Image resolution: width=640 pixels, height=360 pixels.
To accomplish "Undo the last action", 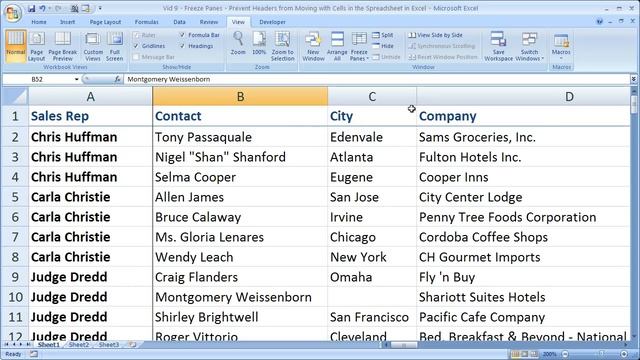I will [x=42, y=8].
